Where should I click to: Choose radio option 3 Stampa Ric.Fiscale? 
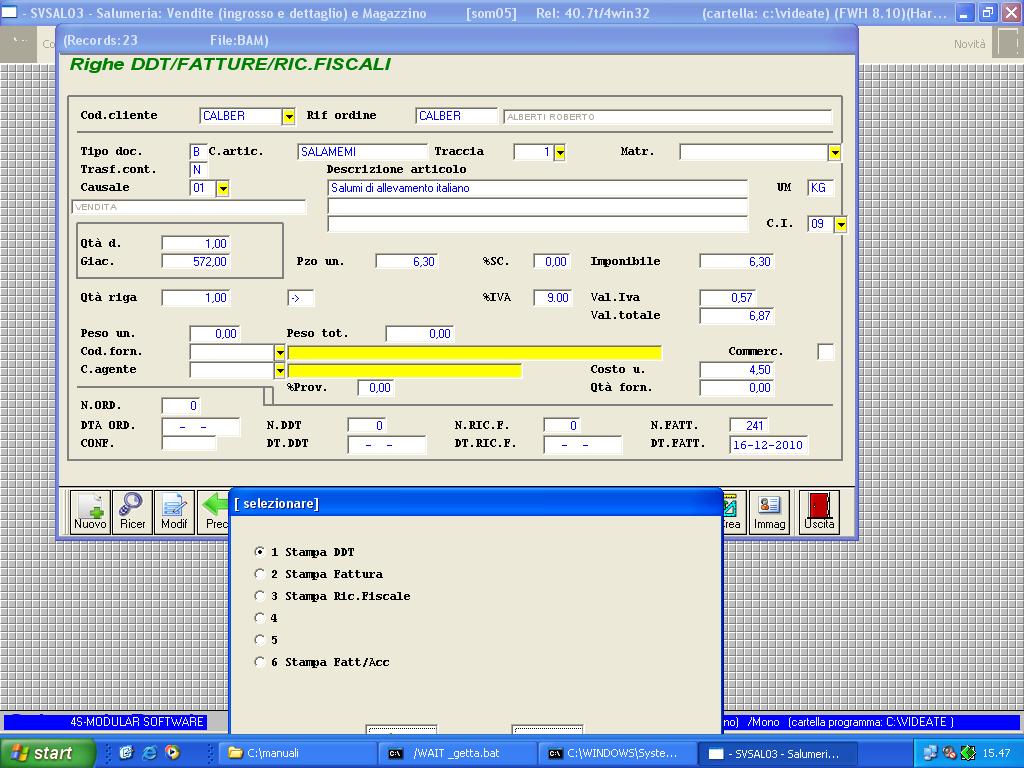[x=260, y=596]
